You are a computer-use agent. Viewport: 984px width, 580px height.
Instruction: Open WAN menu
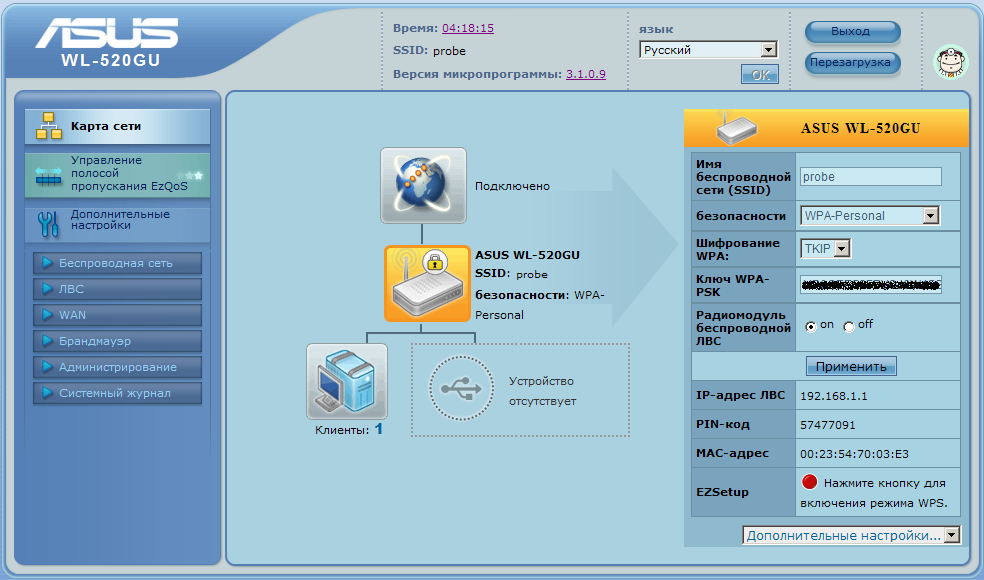[x=117, y=315]
